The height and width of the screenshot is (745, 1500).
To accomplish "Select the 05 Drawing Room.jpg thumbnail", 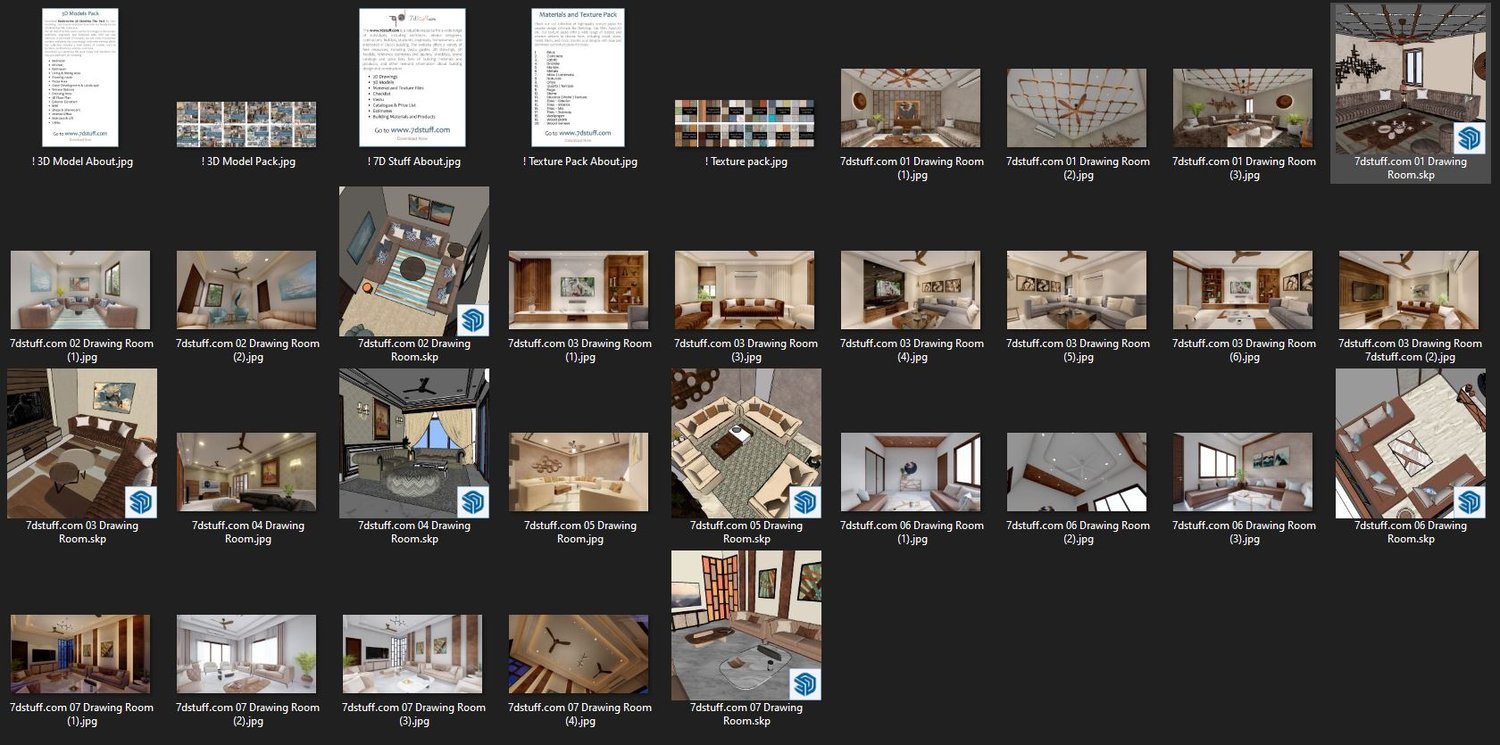I will coord(578,472).
